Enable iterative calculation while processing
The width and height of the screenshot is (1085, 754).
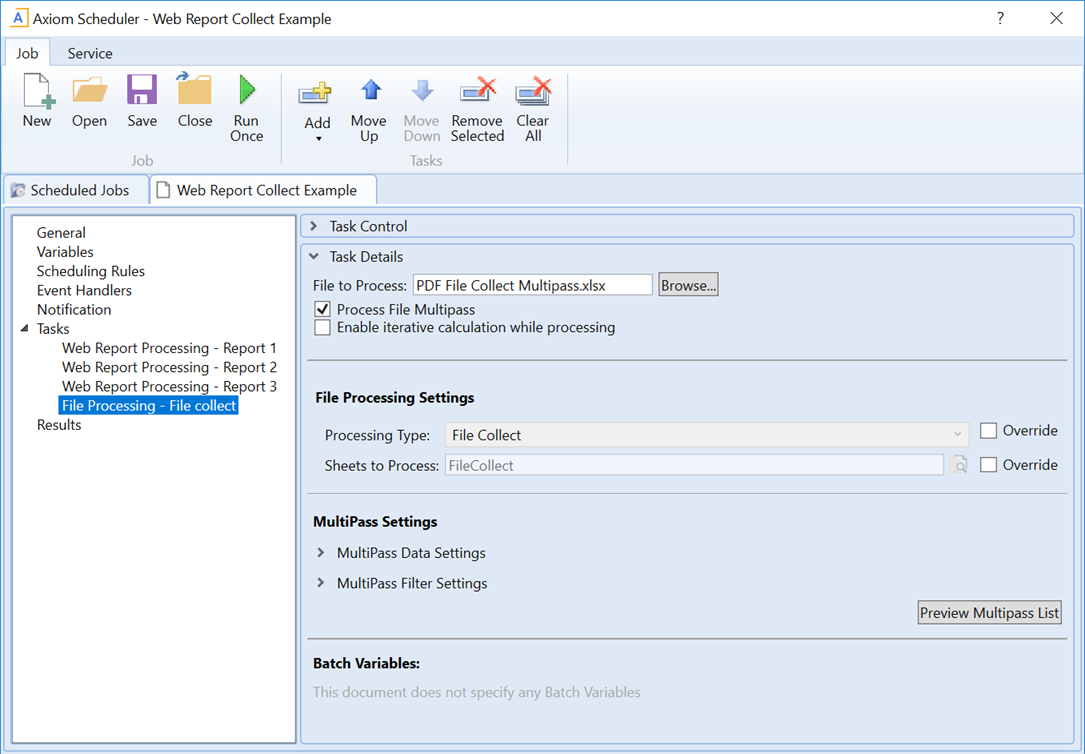pyautogui.click(x=323, y=328)
